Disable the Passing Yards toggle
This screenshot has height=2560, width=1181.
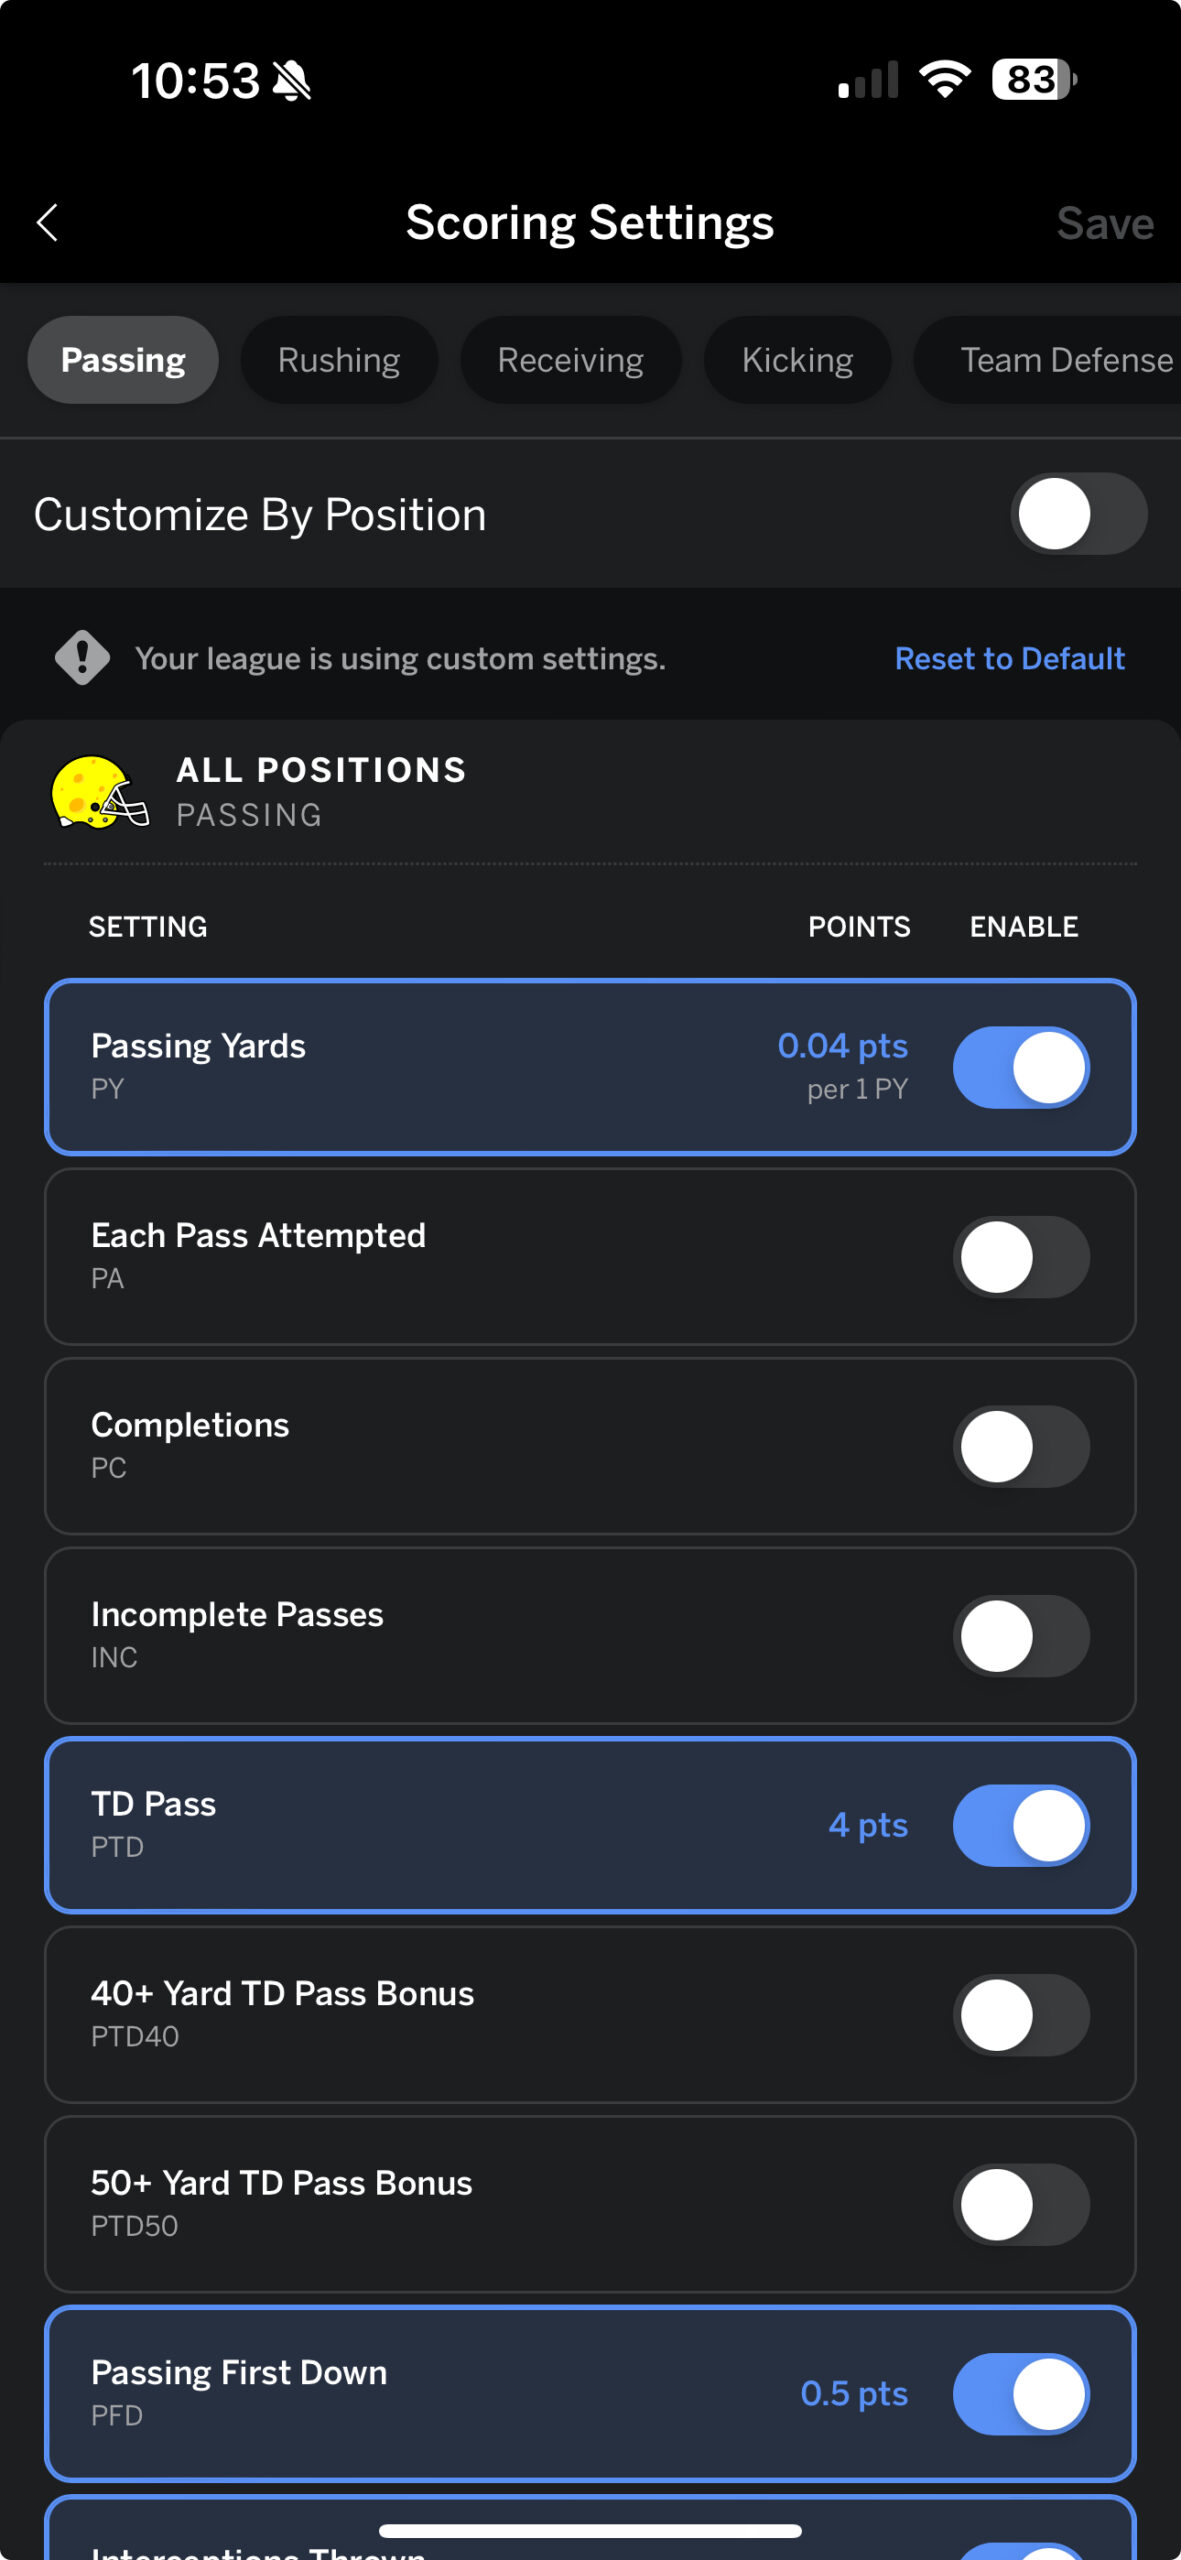click(x=1021, y=1067)
